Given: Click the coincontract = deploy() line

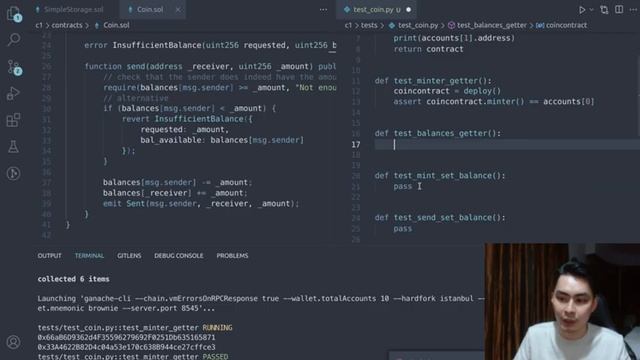Looking at the screenshot, I should coord(447,91).
